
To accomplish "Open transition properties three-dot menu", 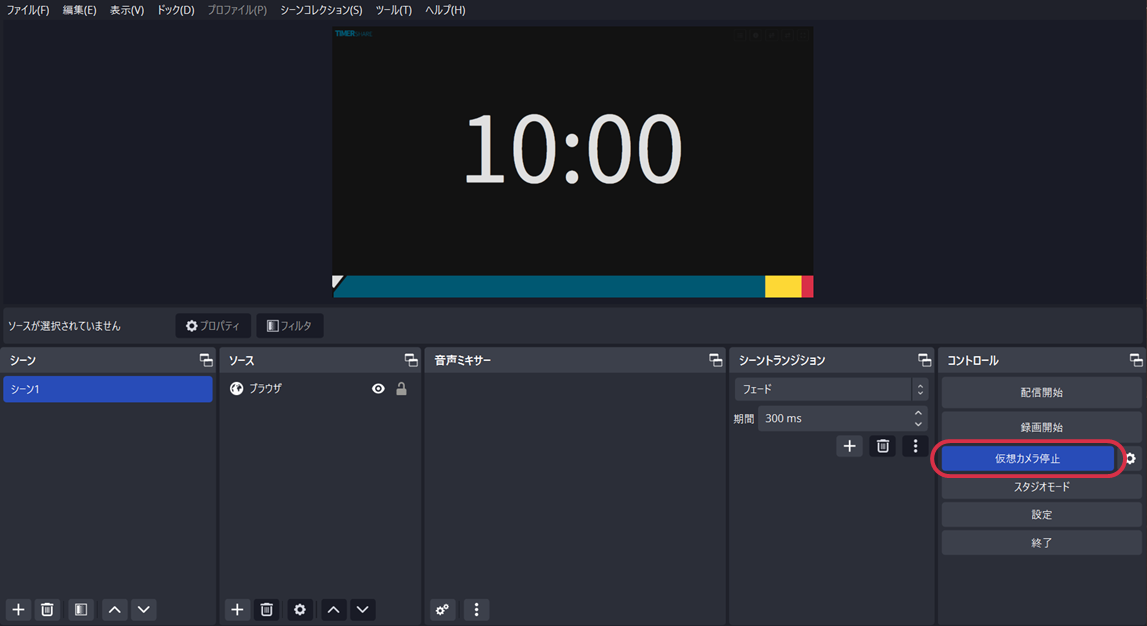I will pos(915,446).
